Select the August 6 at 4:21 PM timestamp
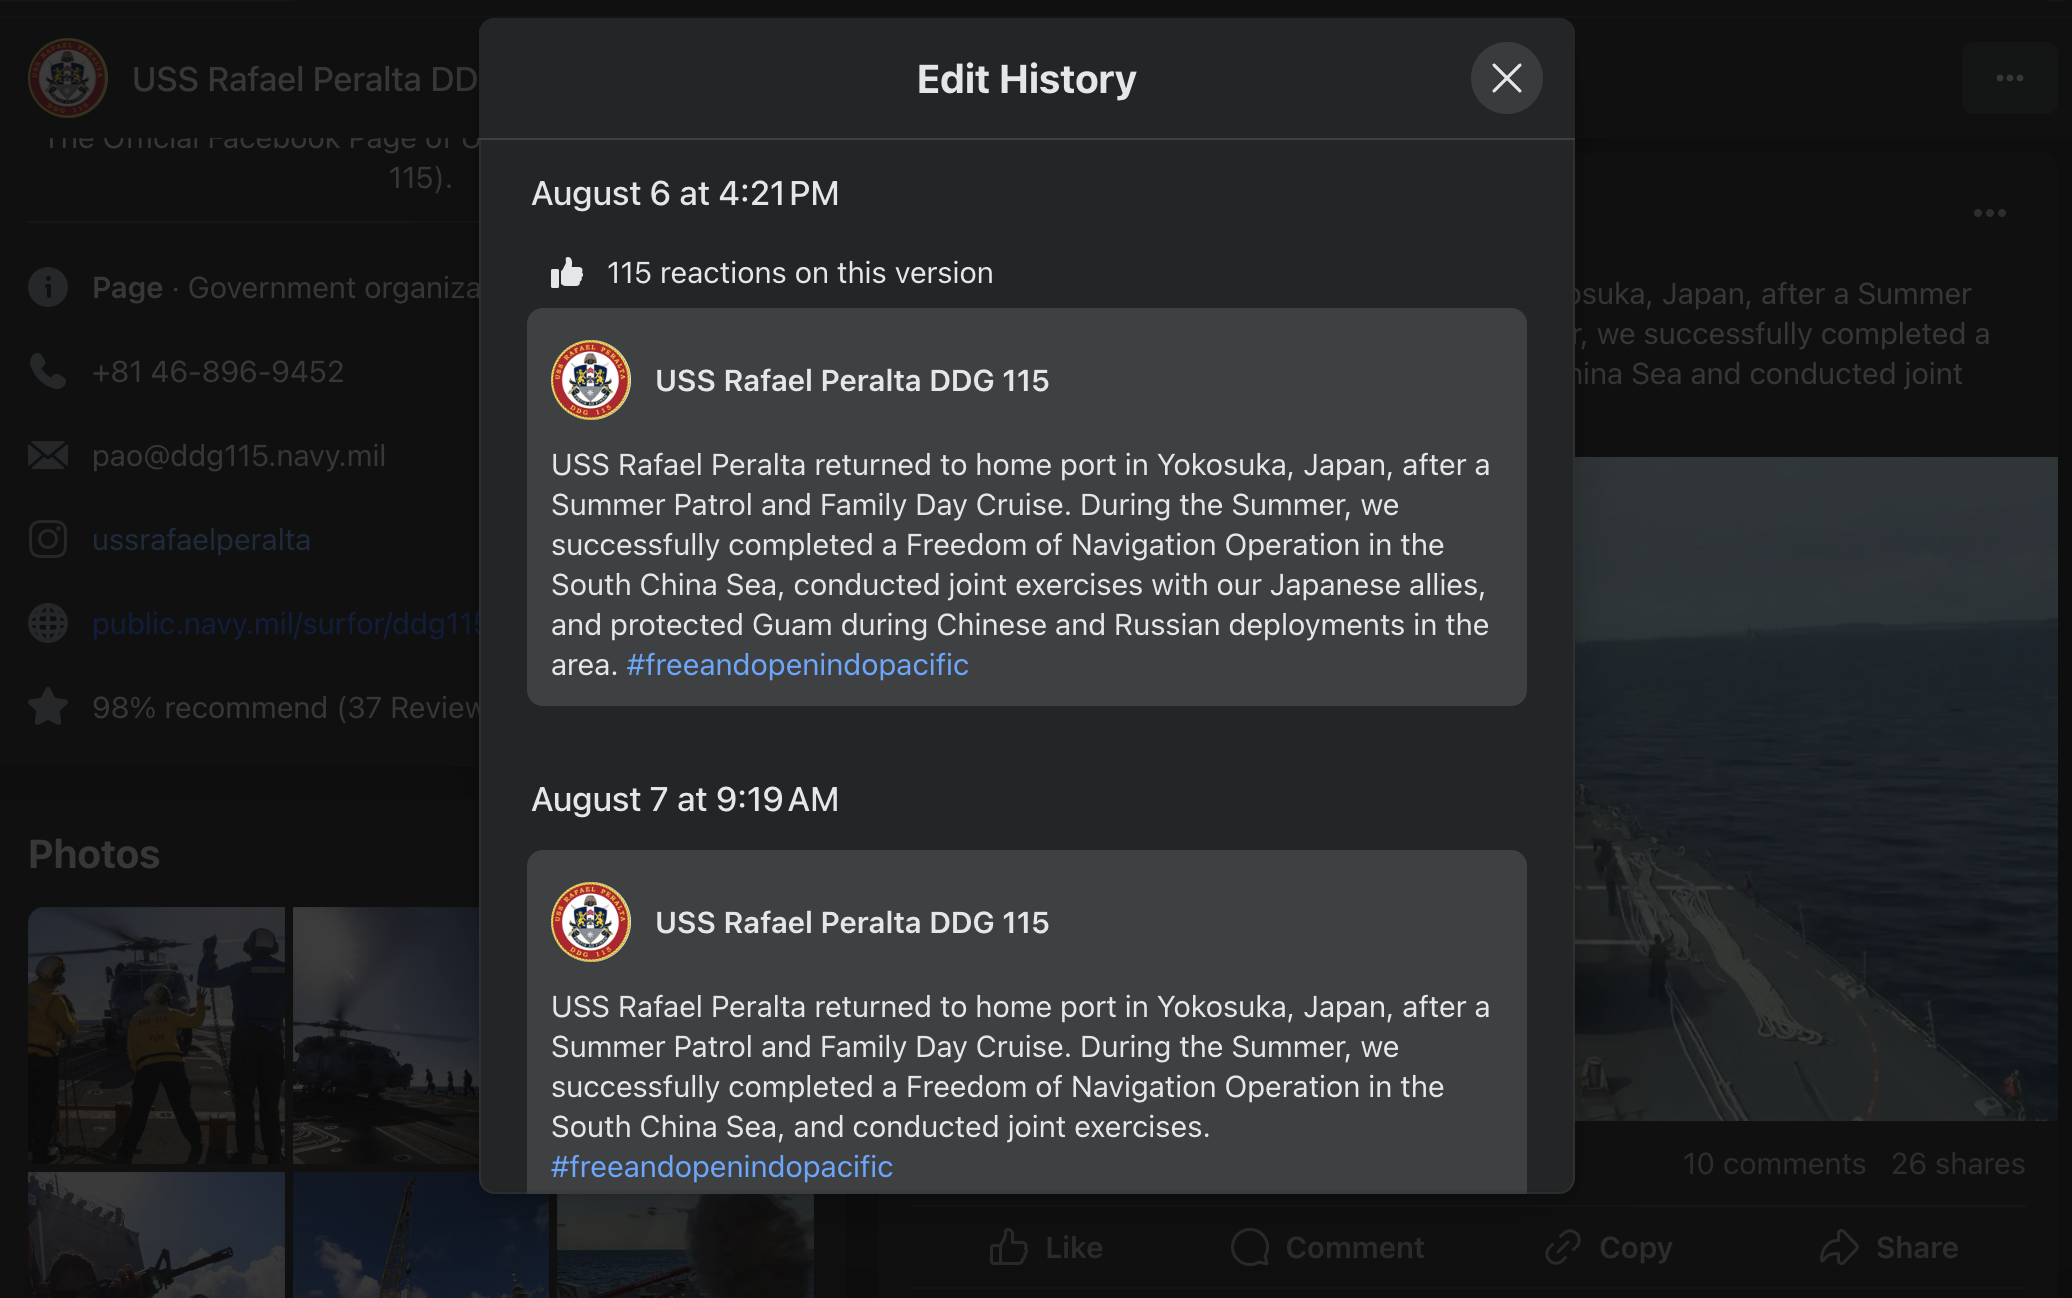2072x1298 pixels. click(685, 193)
